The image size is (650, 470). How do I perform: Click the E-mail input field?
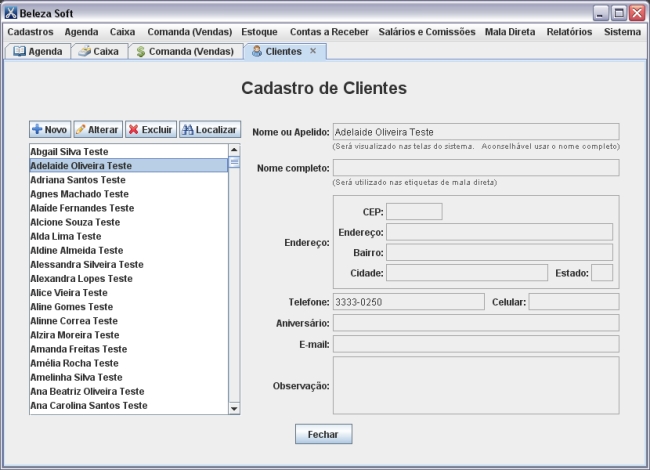pos(476,344)
